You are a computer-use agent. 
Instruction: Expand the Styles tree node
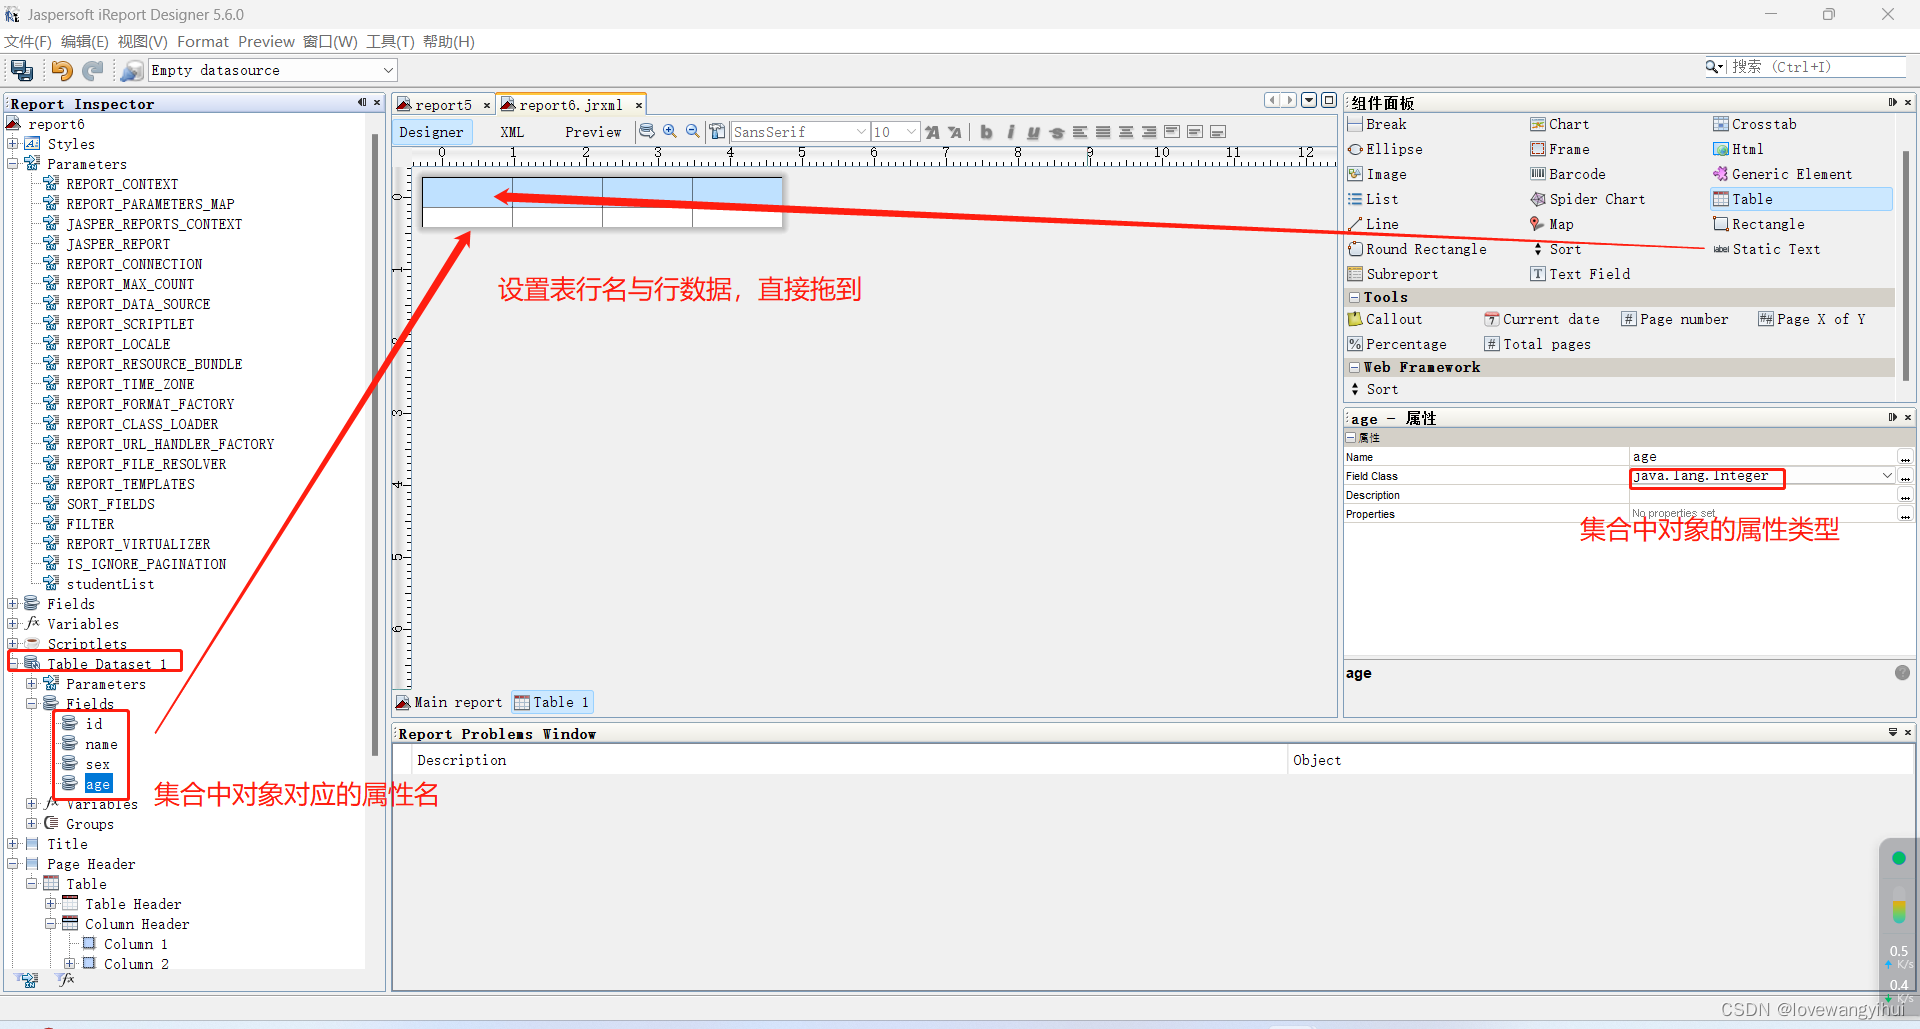pyautogui.click(x=13, y=144)
